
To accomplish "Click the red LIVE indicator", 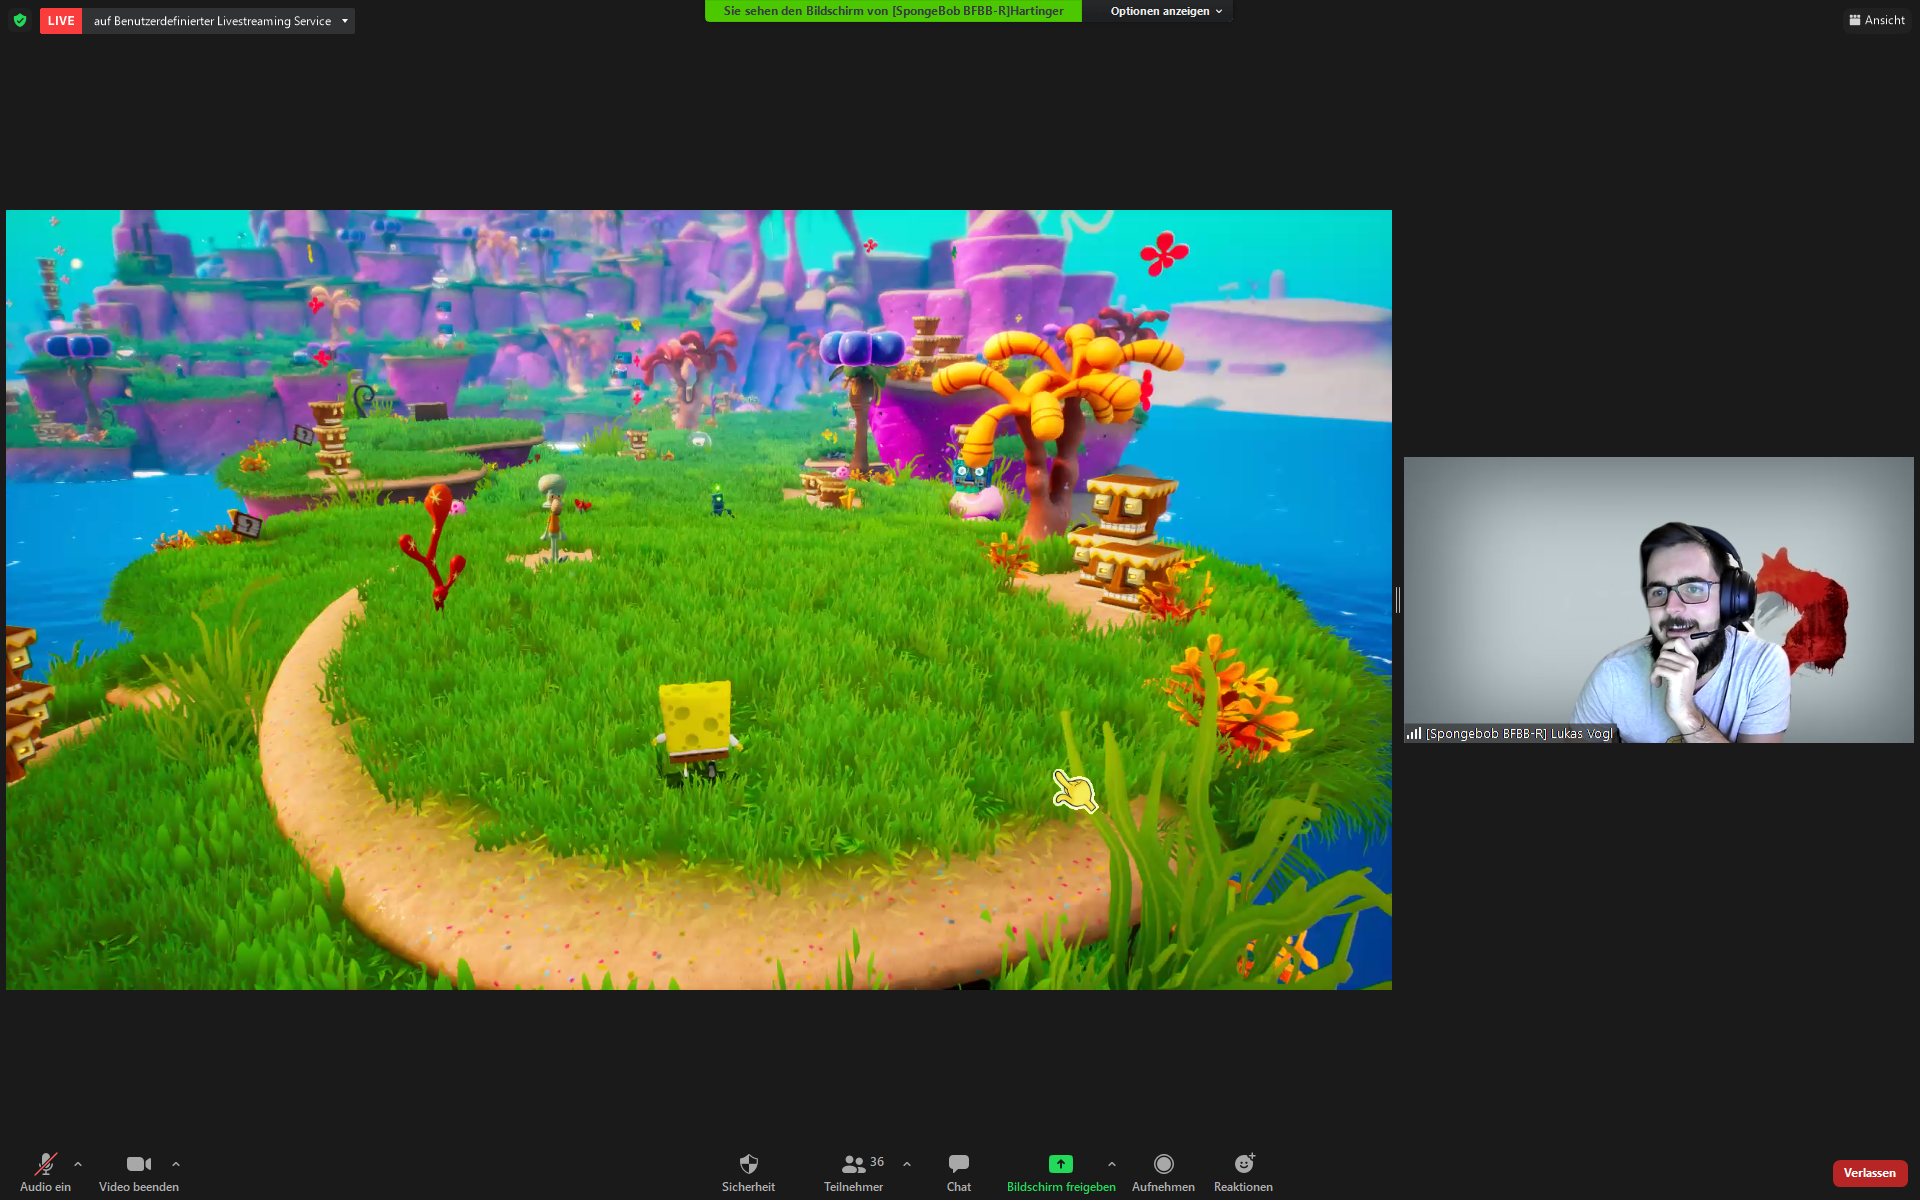I will 61,20.
